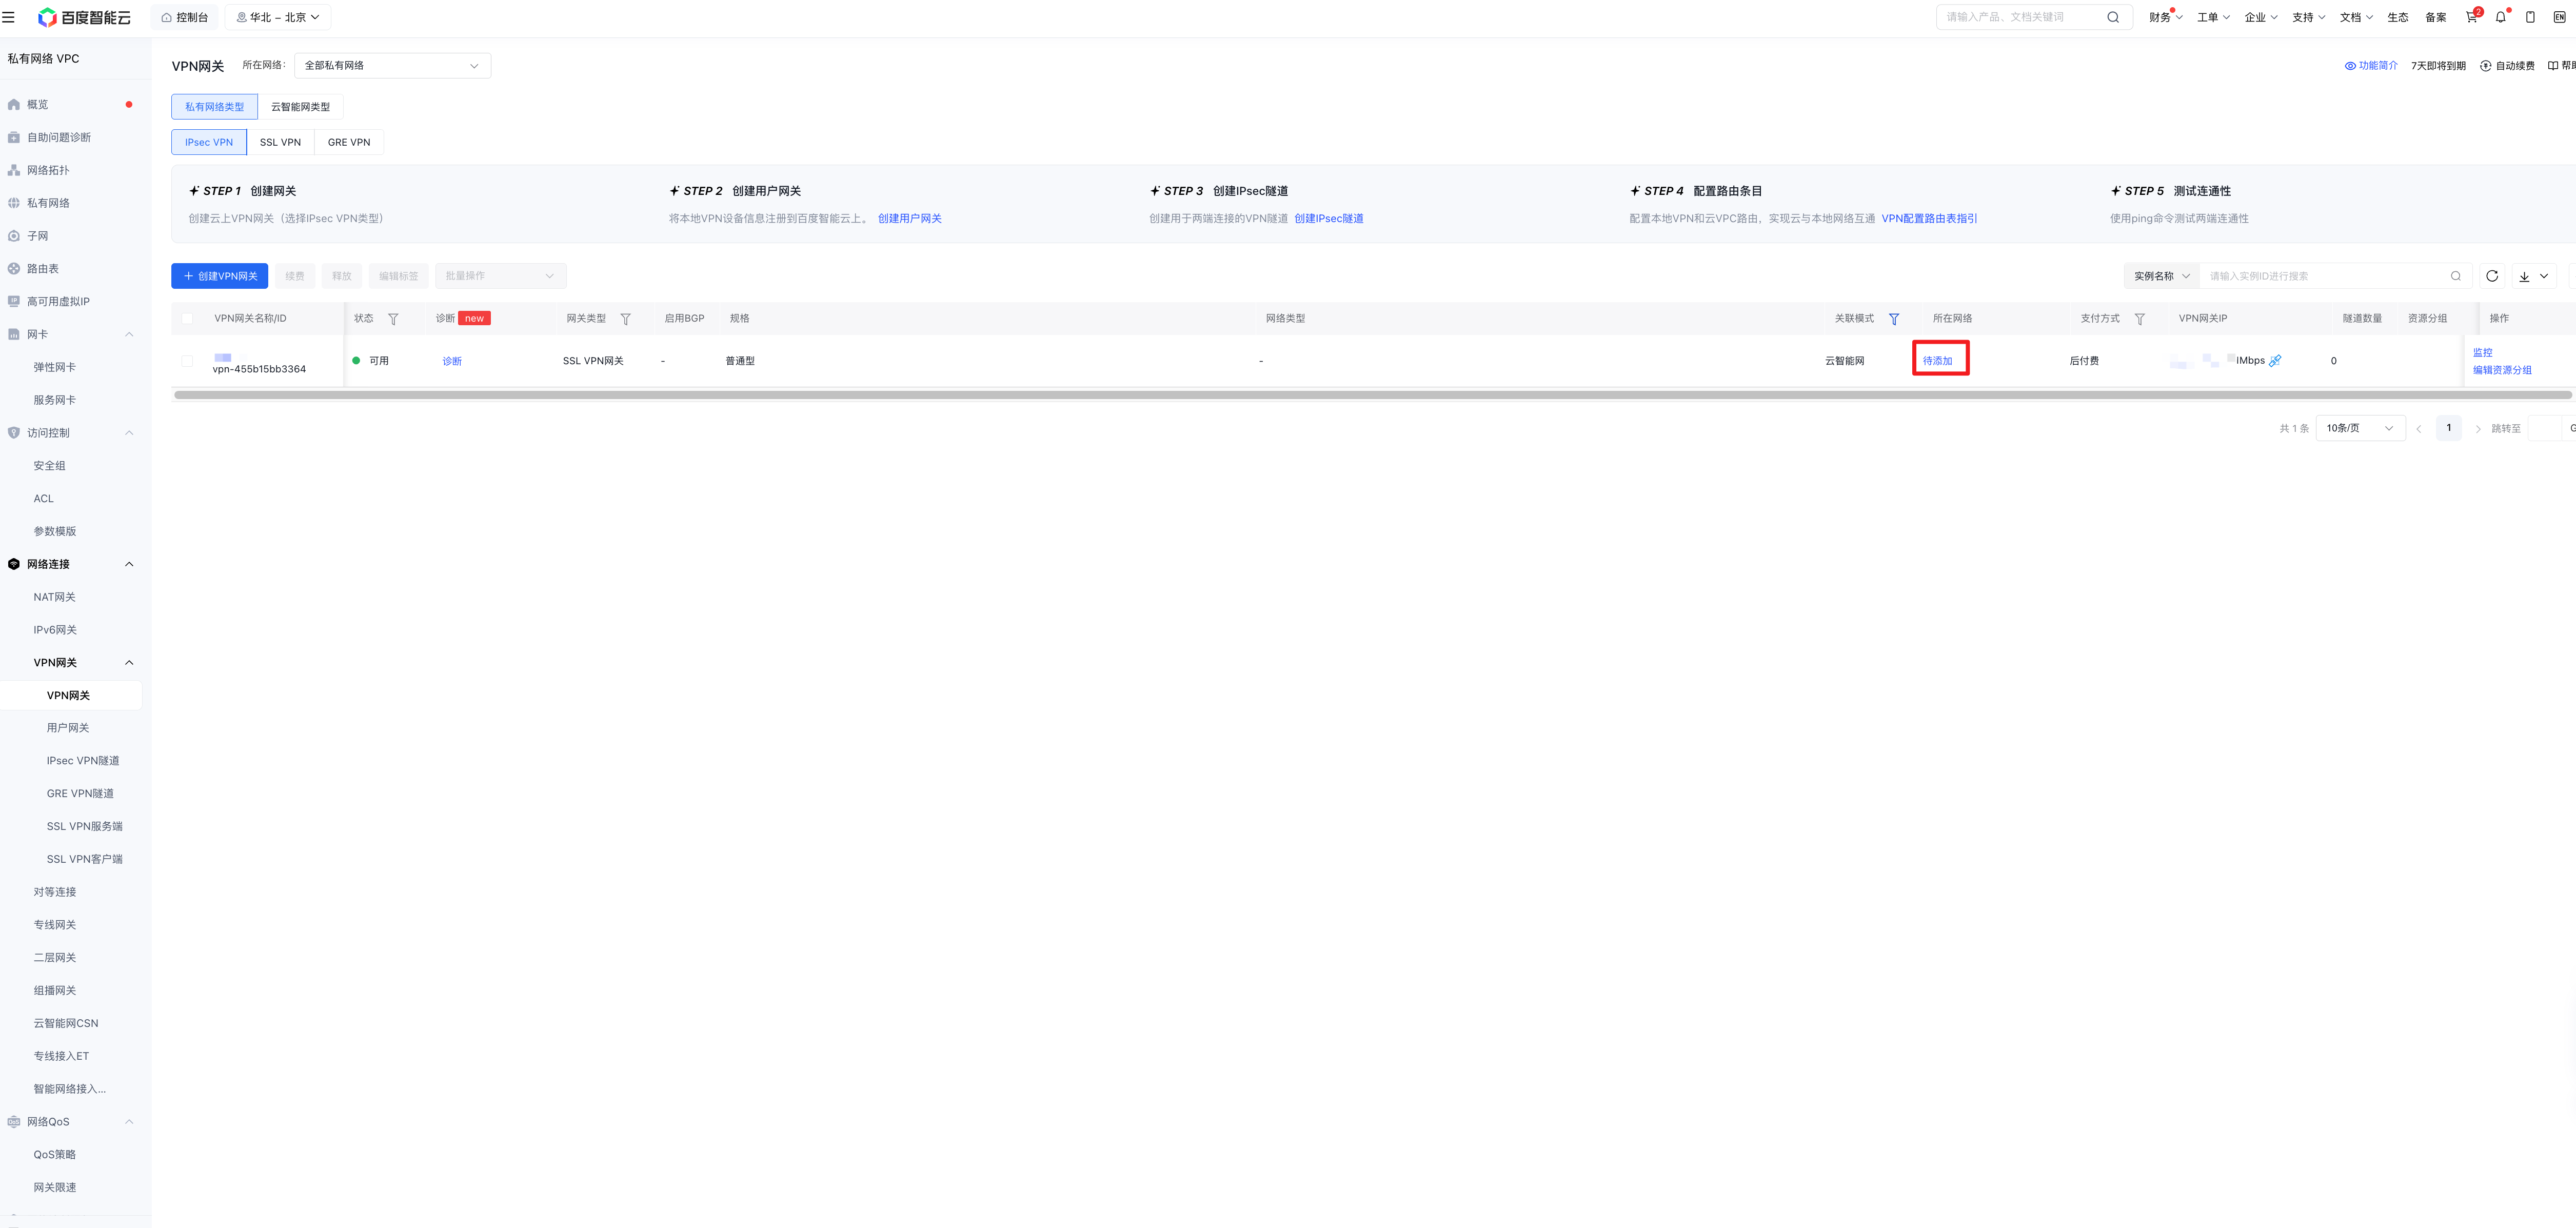The width and height of the screenshot is (2576, 1228).
Task: Open the 创建IPsec隧道 link in Step 3
Action: 1328,219
